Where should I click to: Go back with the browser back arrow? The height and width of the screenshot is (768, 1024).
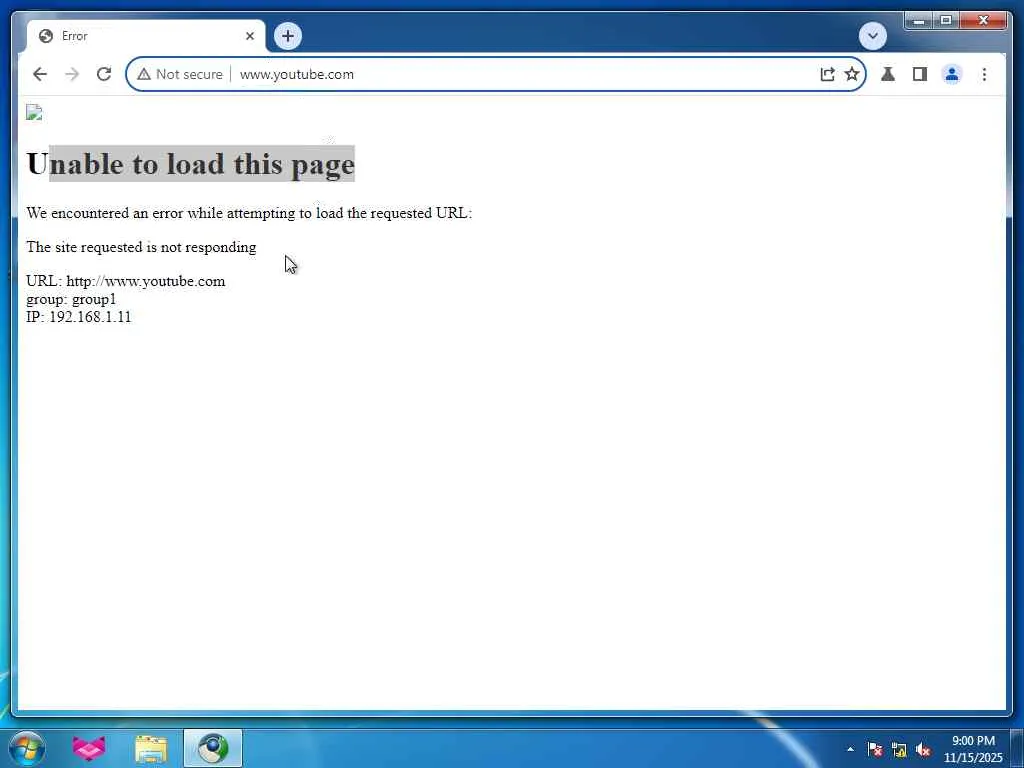pos(40,74)
